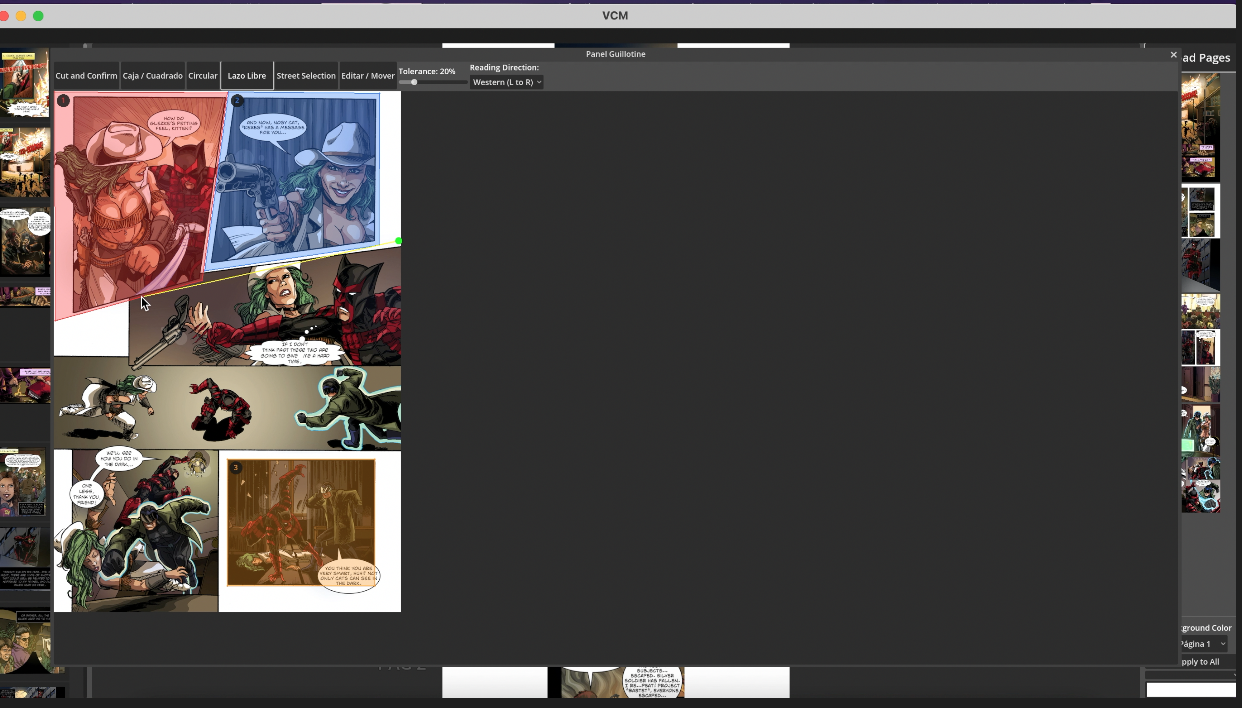1242x708 pixels.
Task: Select top thumbnail in Load Pages panel
Action: [1200, 127]
